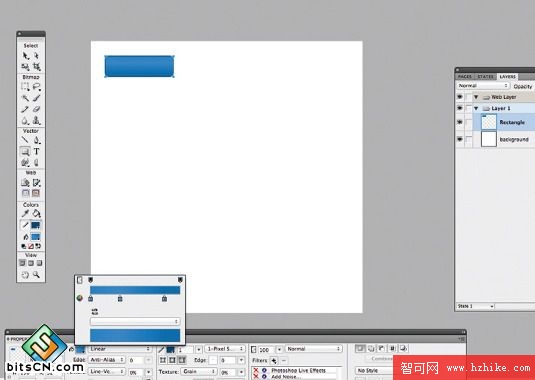Switch to the STATES tab
The image size is (535, 380).
tap(485, 77)
